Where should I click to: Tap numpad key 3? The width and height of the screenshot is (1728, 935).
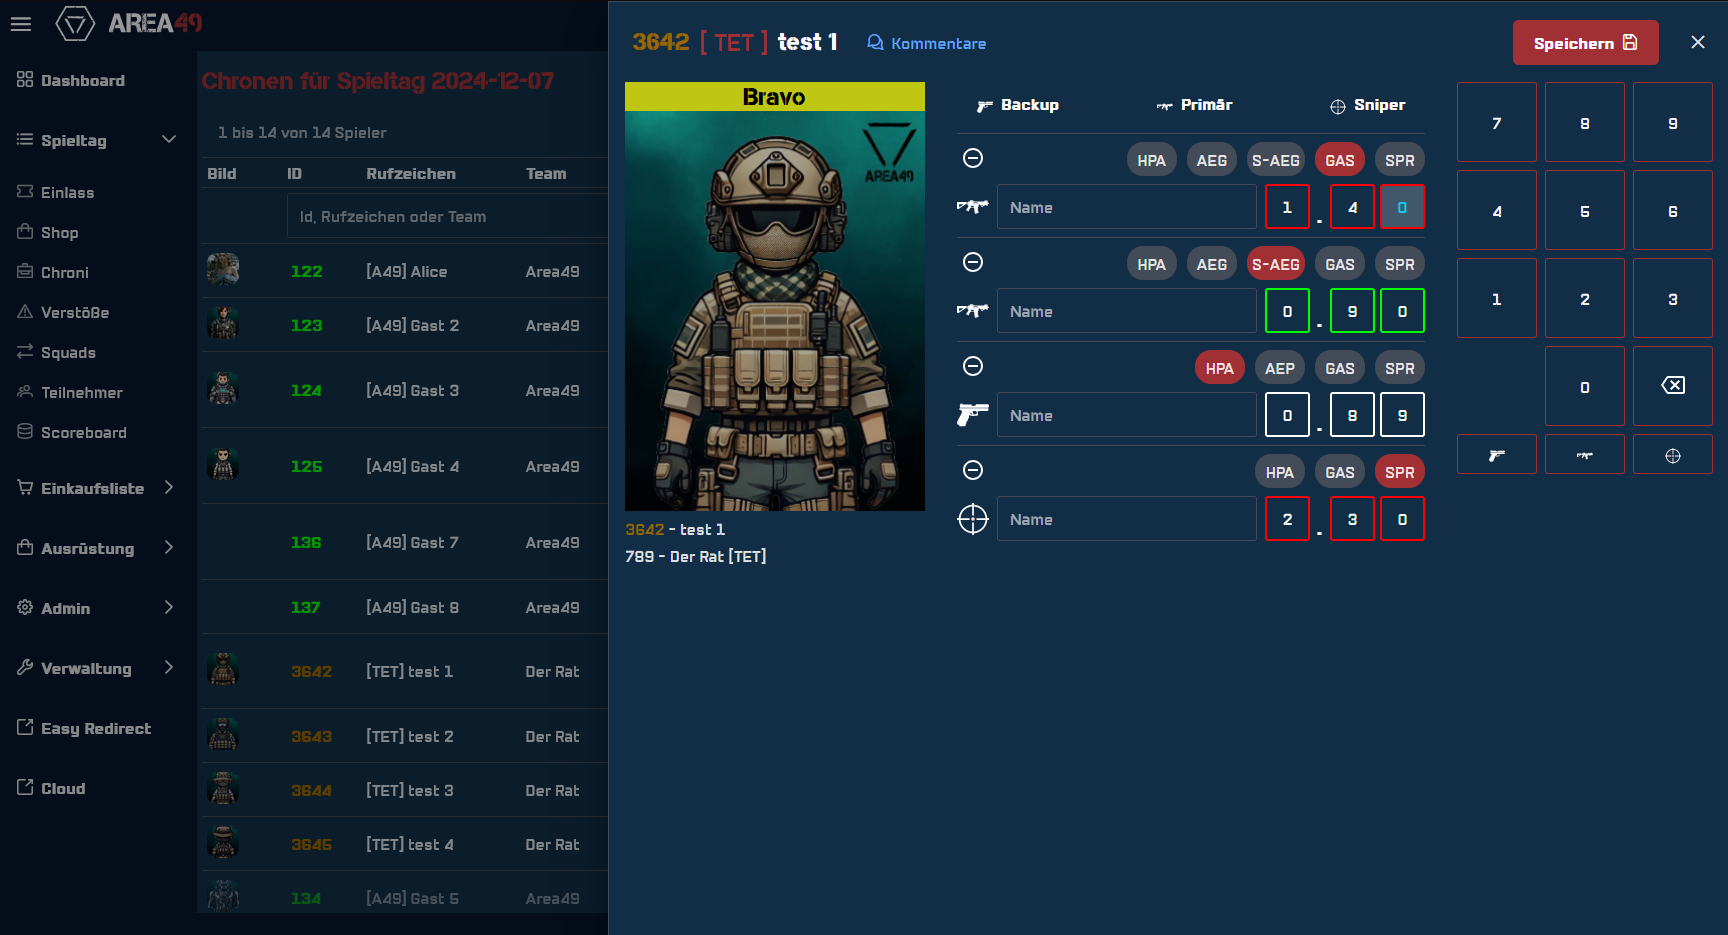(x=1673, y=298)
